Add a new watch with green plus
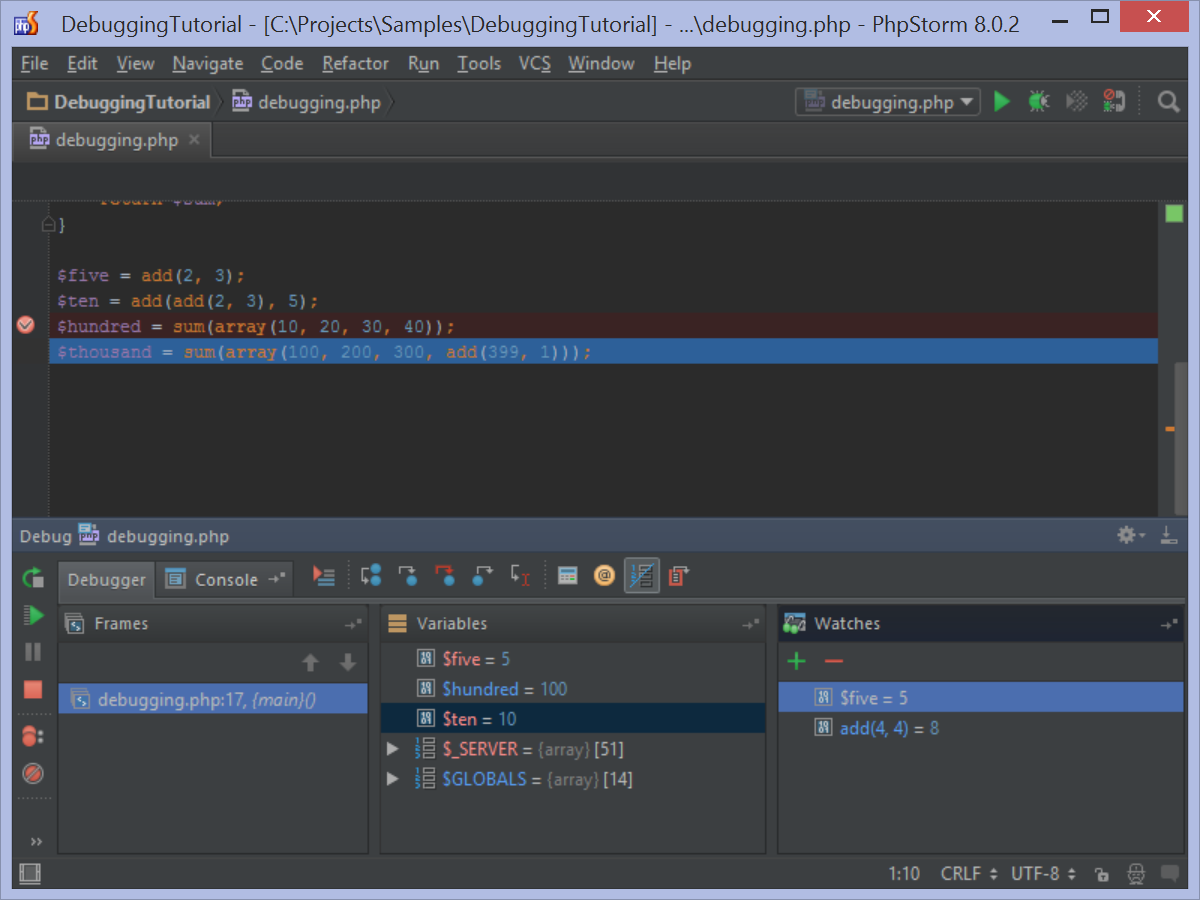The width and height of the screenshot is (1200, 900). [x=797, y=661]
